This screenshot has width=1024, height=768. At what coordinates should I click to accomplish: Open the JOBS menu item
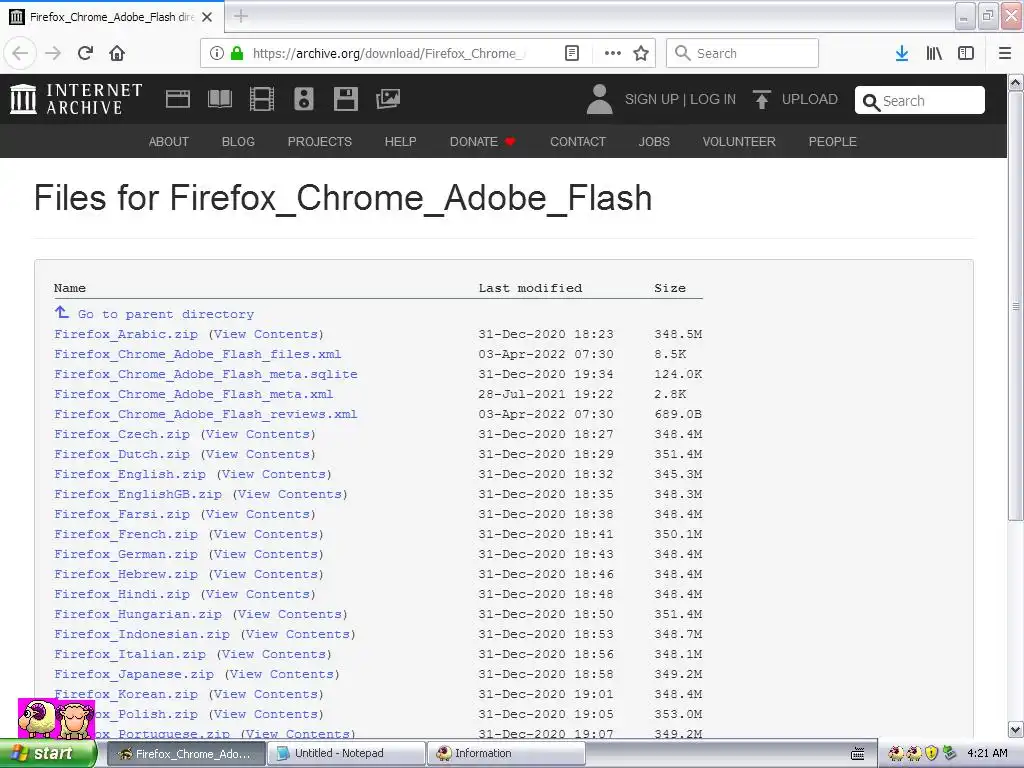654,142
